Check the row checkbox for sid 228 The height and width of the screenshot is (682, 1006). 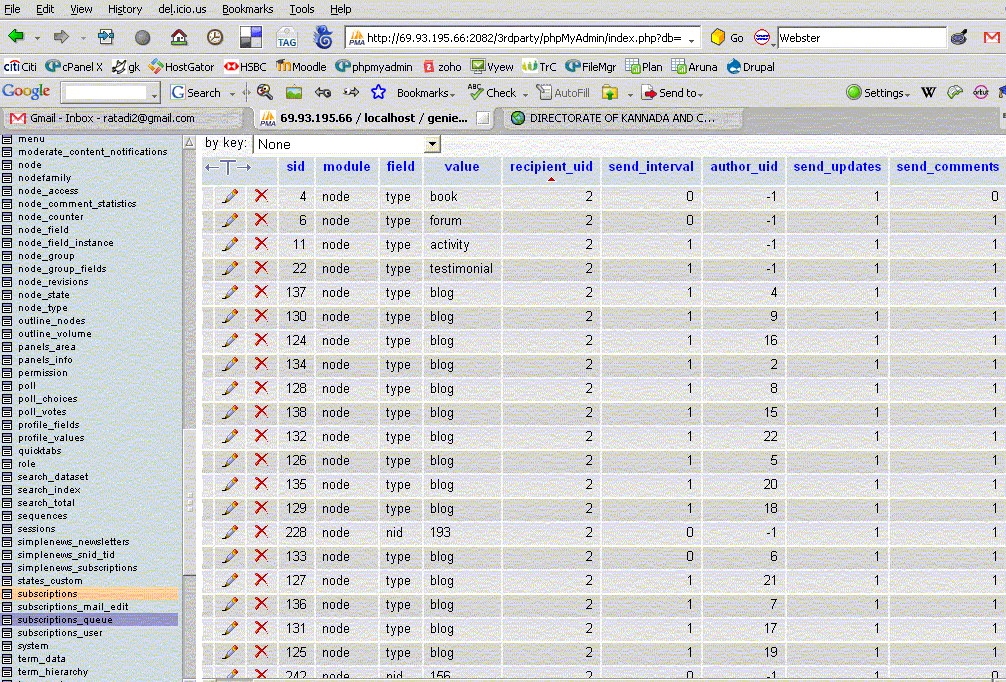[209, 532]
